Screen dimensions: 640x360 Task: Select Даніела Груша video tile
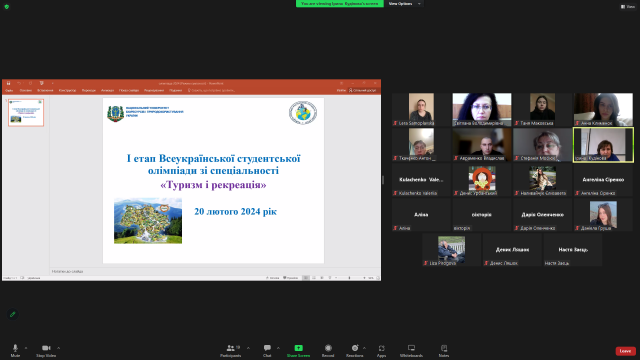pos(603,215)
